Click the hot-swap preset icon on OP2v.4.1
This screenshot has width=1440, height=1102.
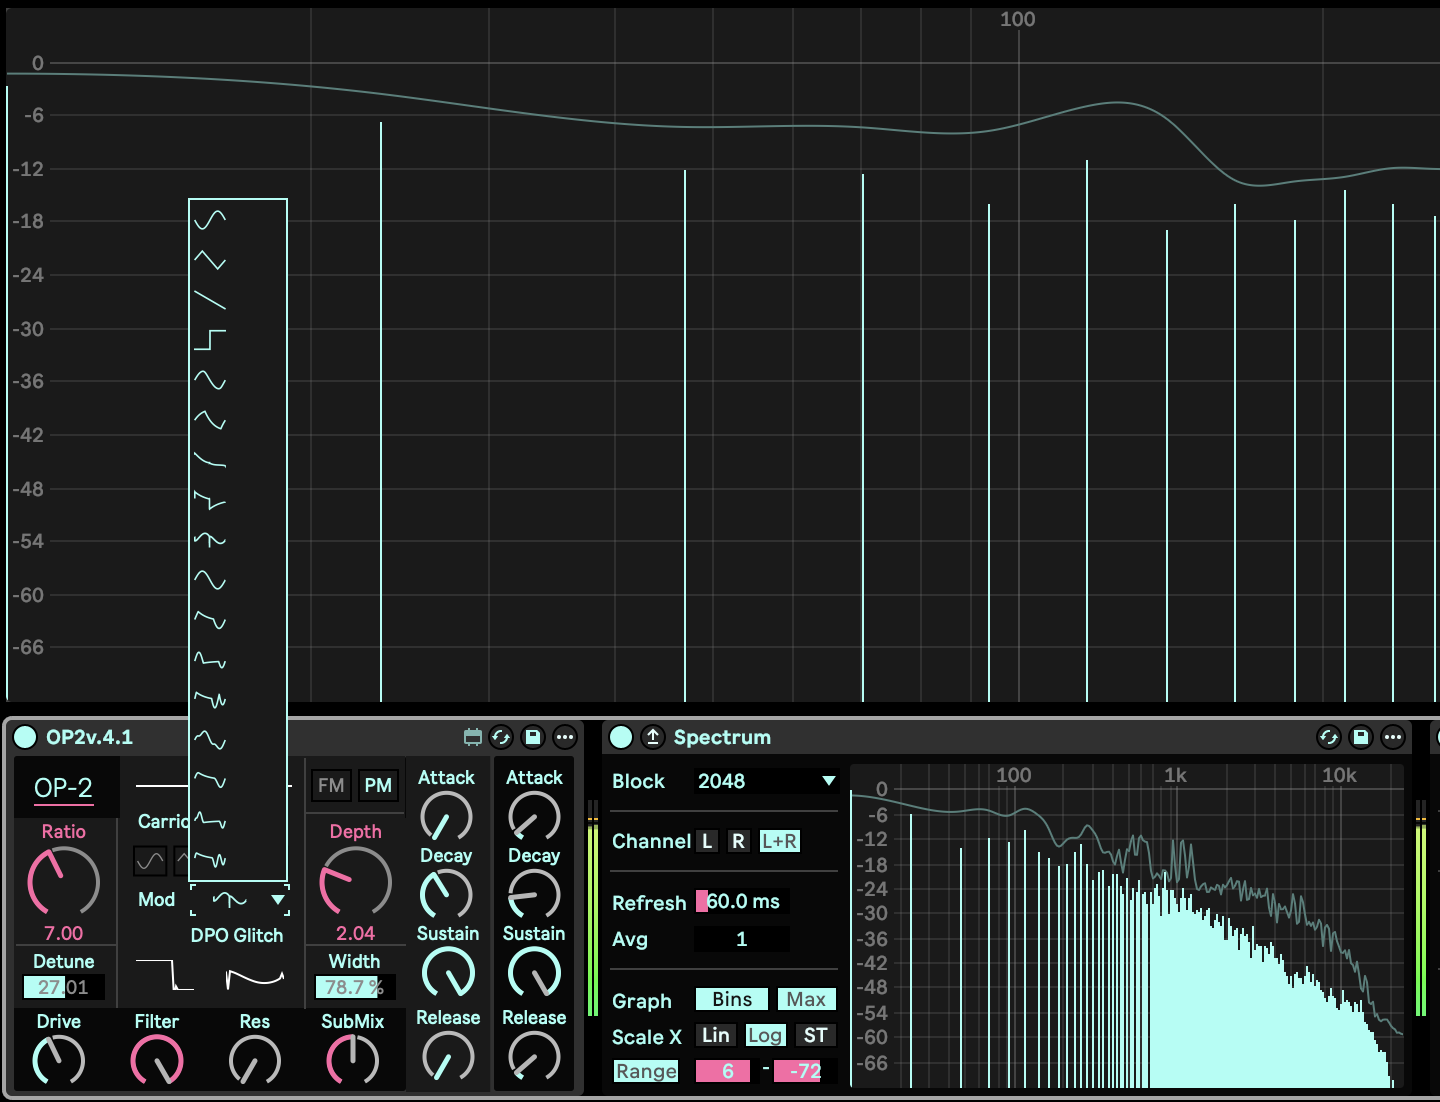click(x=501, y=737)
